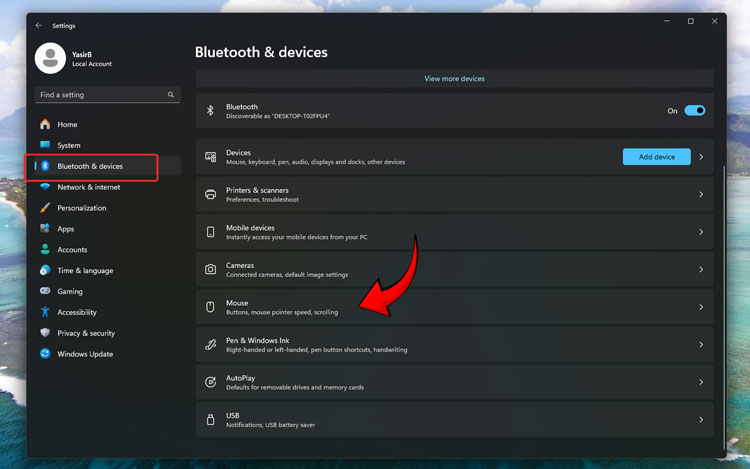
Task: Open Pen & Windows Ink chevron
Action: pyautogui.click(x=701, y=344)
